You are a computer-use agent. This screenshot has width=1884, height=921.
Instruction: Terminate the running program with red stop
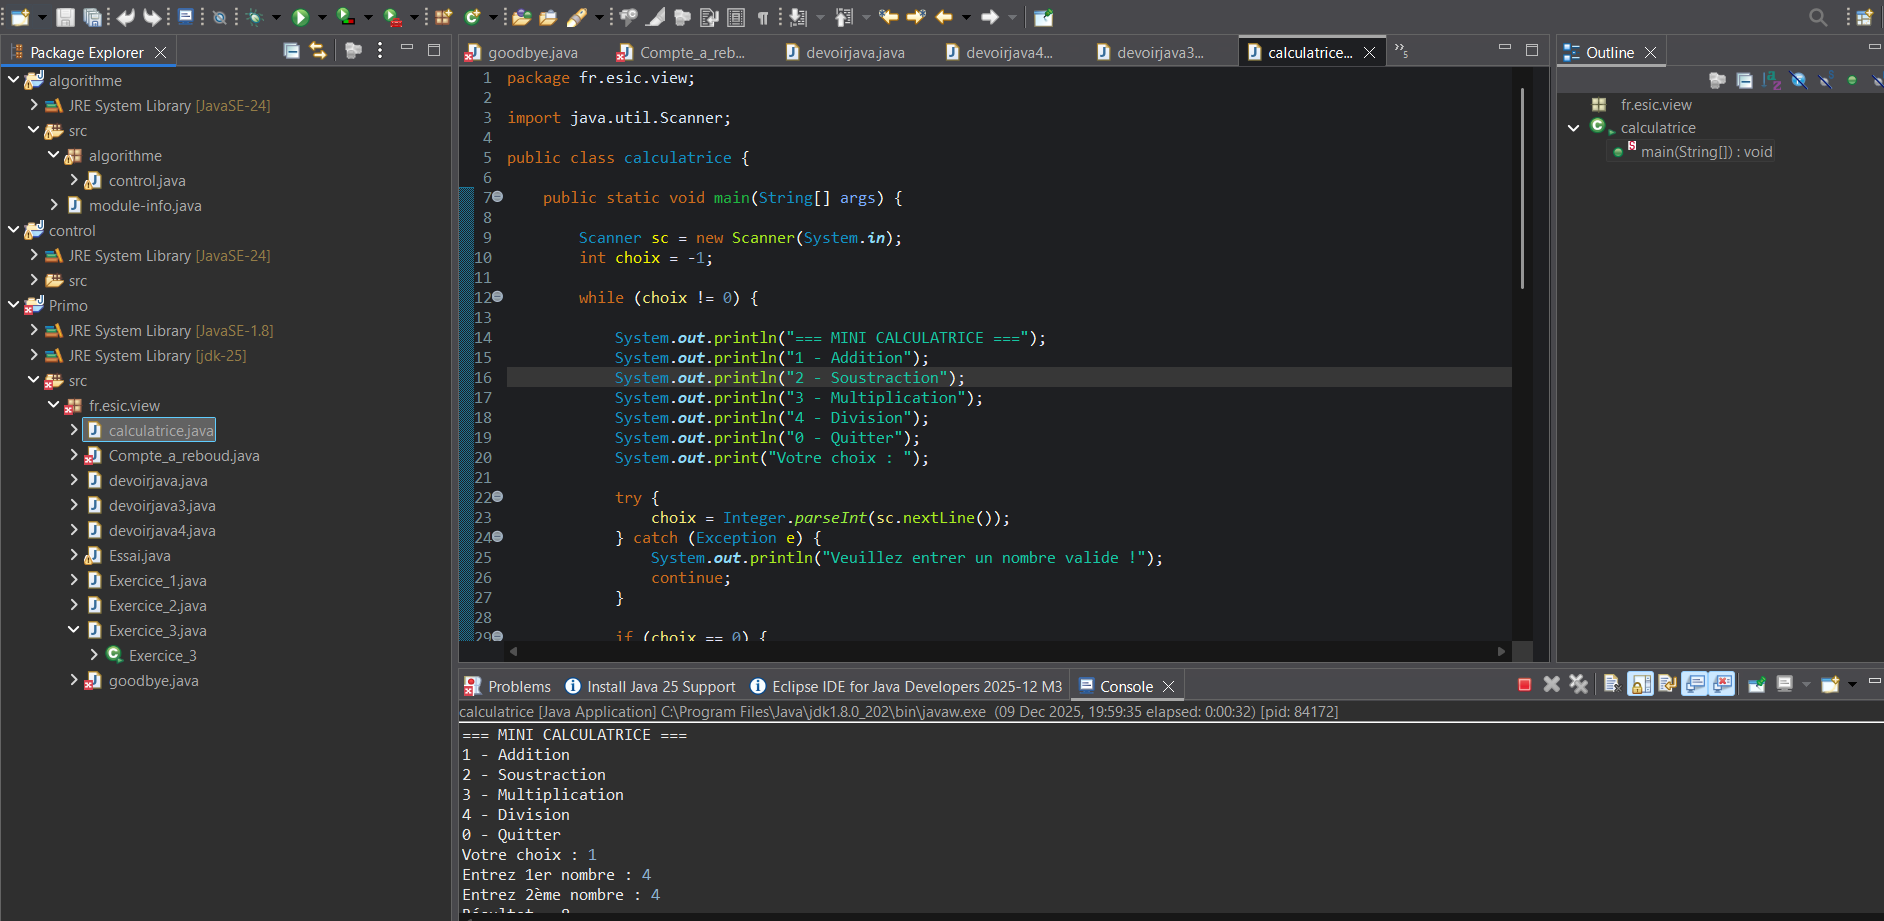(1524, 685)
